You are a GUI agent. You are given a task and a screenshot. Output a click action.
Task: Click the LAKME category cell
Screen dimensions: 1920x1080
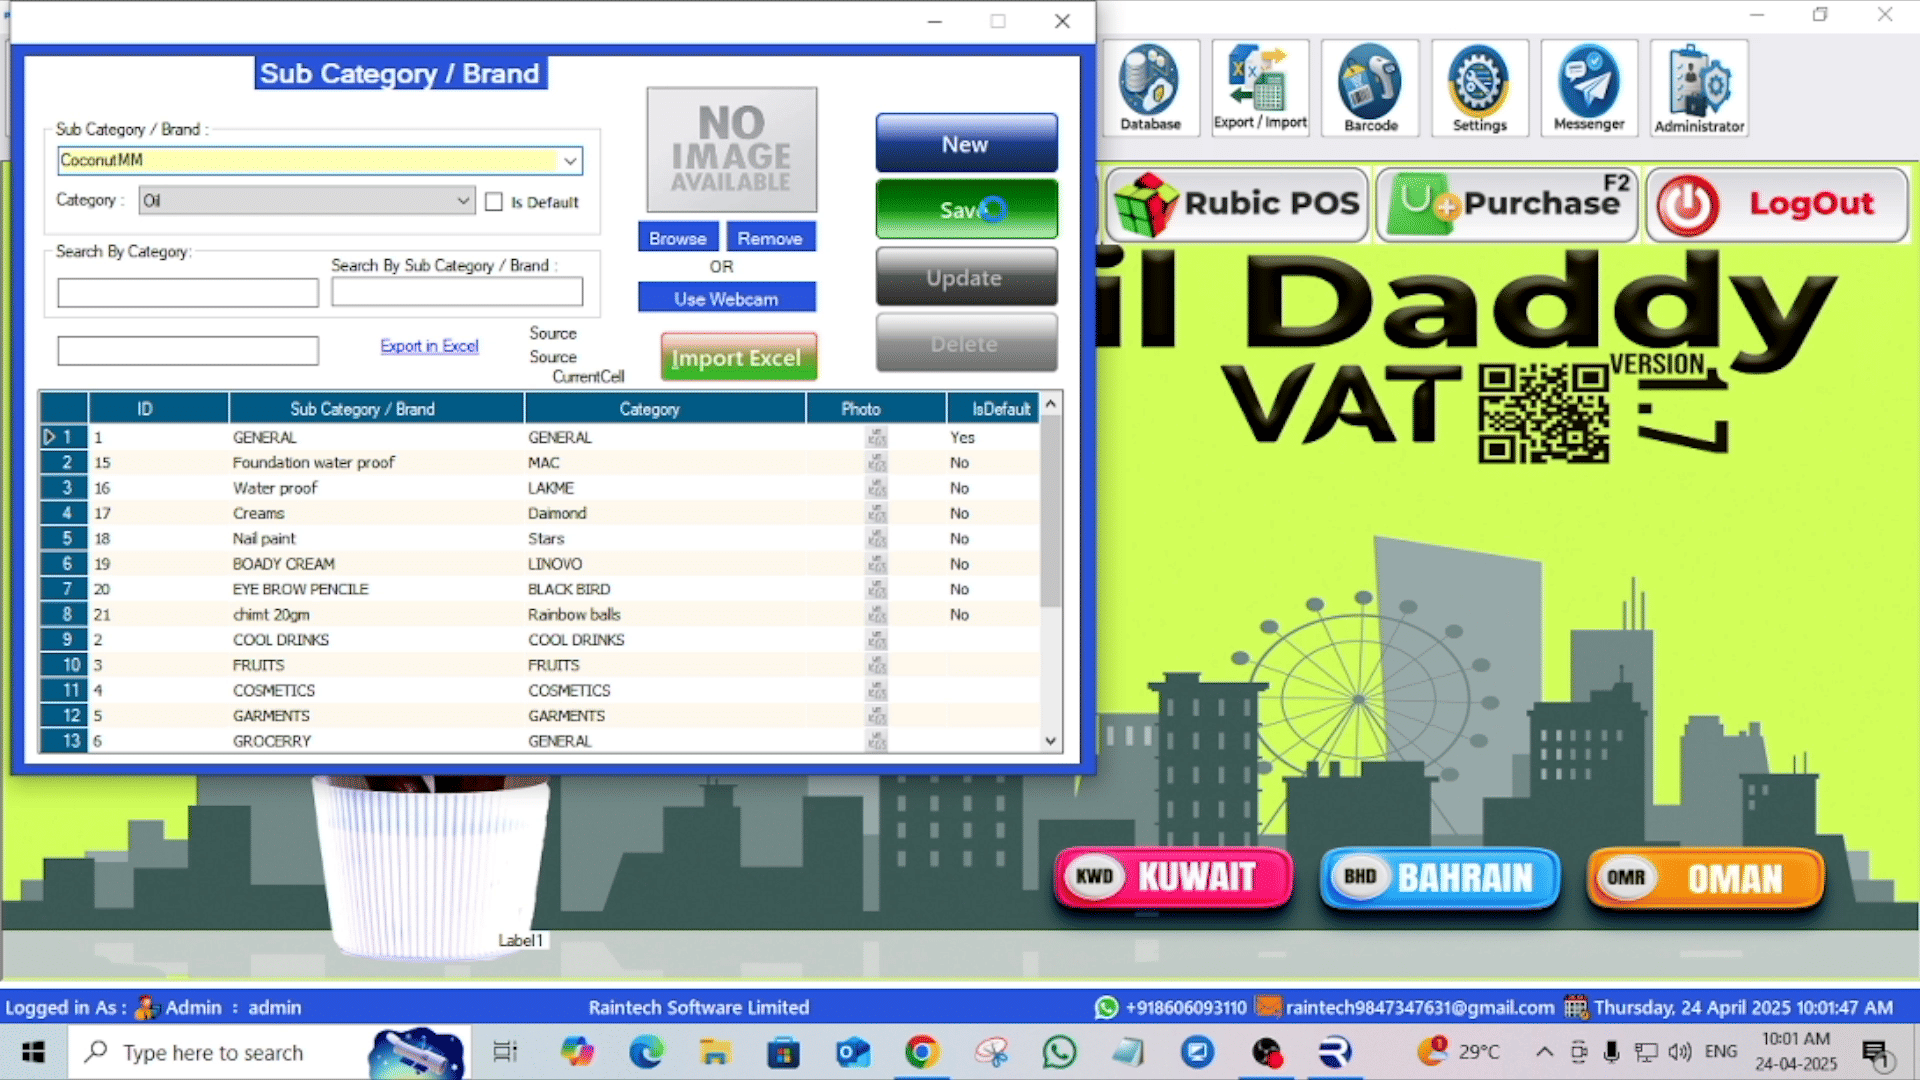click(x=665, y=488)
